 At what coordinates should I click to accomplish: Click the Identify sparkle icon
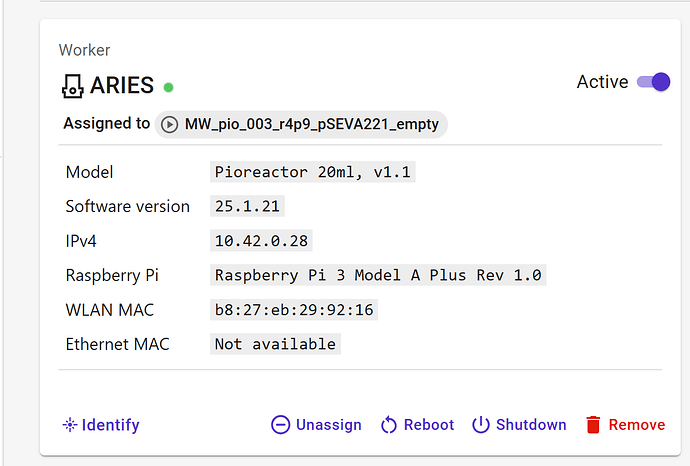(x=70, y=425)
